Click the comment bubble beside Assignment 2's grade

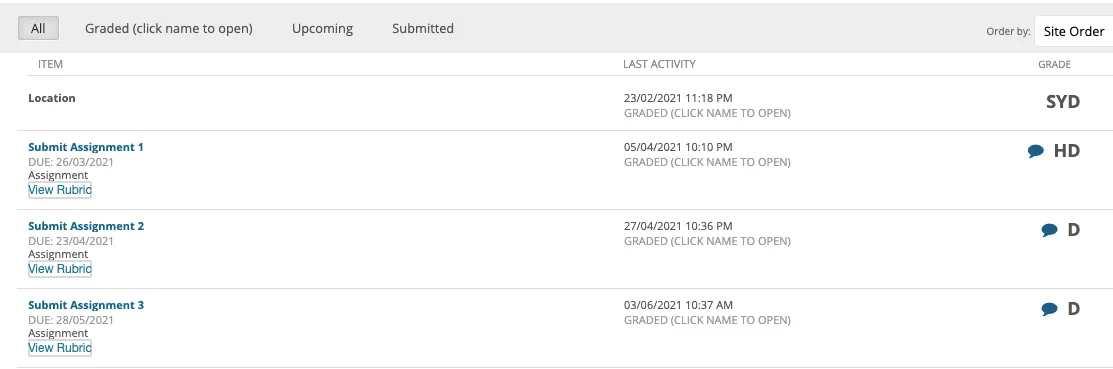(1049, 230)
